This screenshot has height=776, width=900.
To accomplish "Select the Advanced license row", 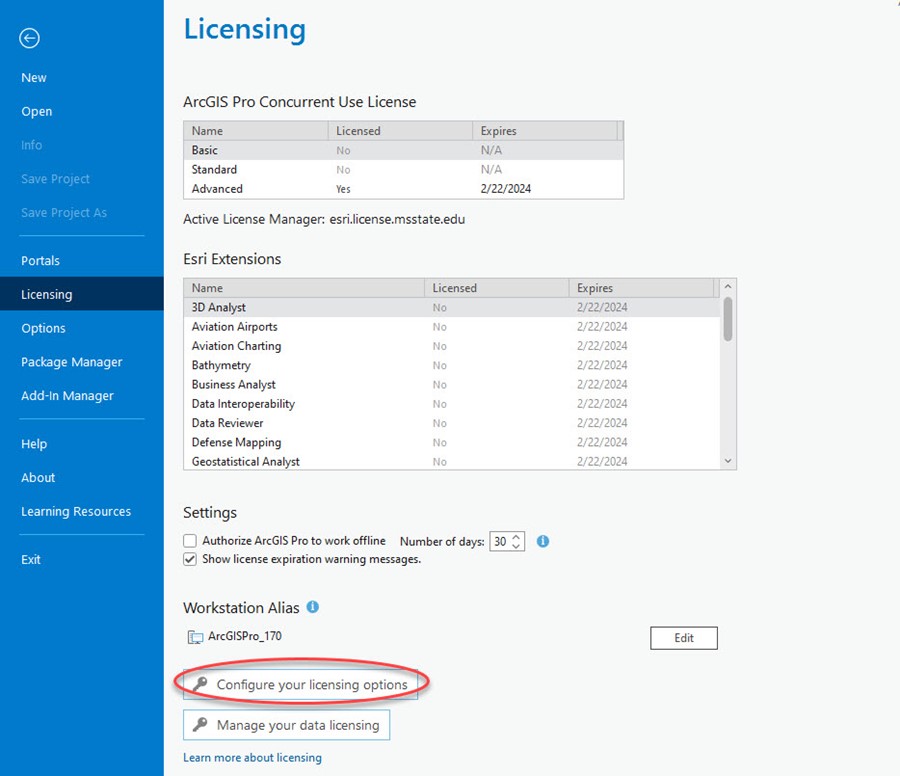I will [x=404, y=189].
